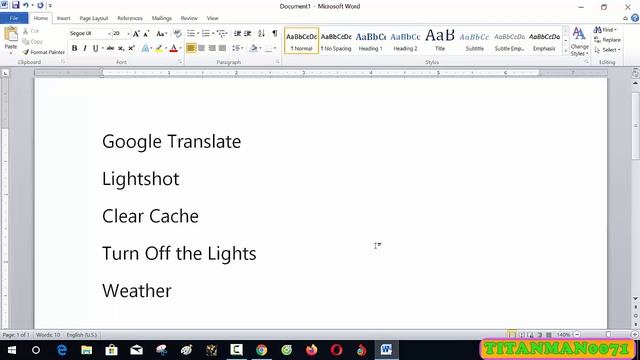
Task: Sort the selected text alphabetically
Action: [x=261, y=33]
